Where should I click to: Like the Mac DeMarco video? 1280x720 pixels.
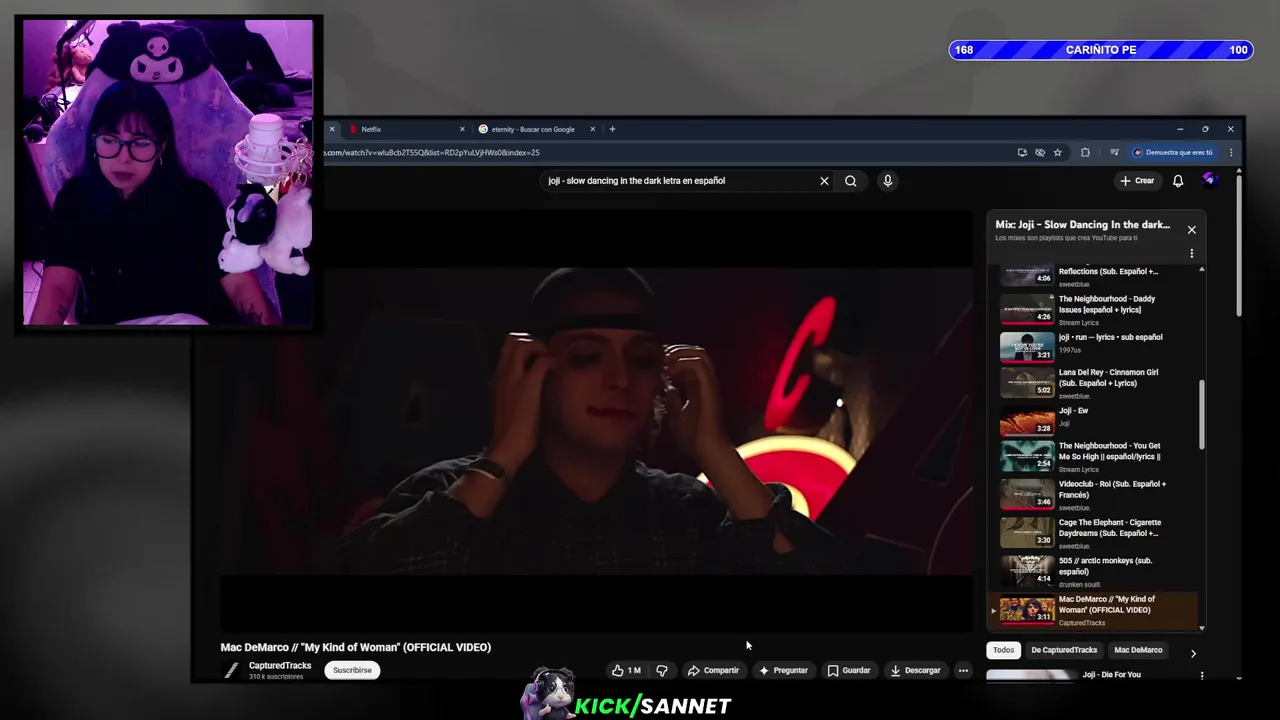click(626, 670)
